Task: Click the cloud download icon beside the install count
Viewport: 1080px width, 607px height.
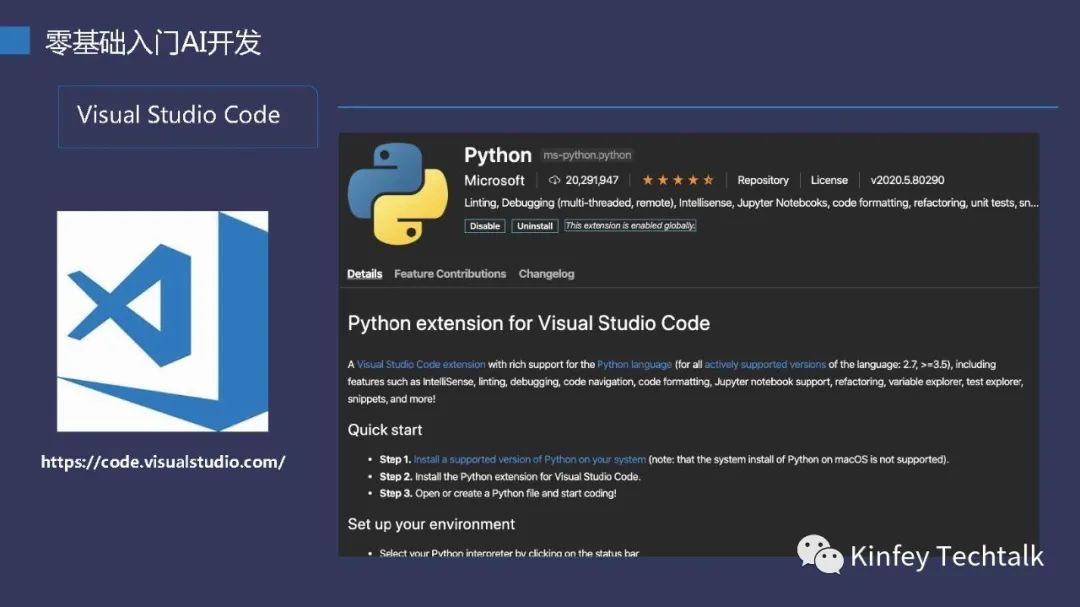Action: [554, 181]
